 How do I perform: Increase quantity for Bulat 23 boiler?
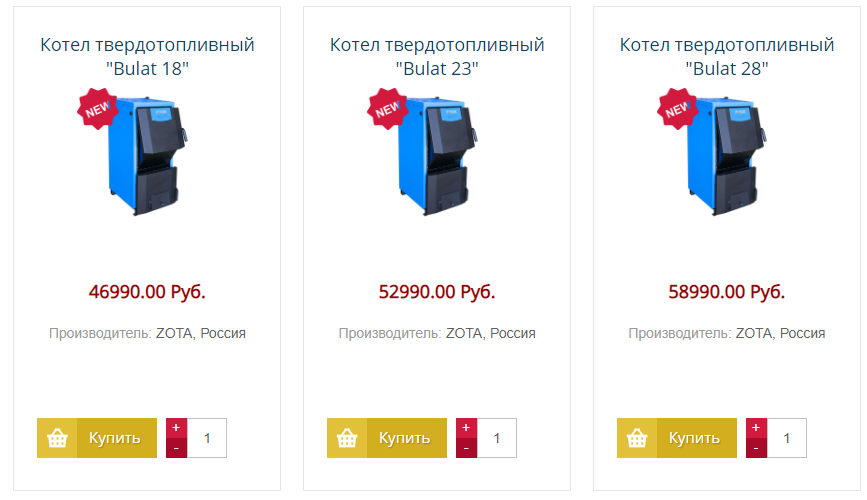tap(466, 428)
